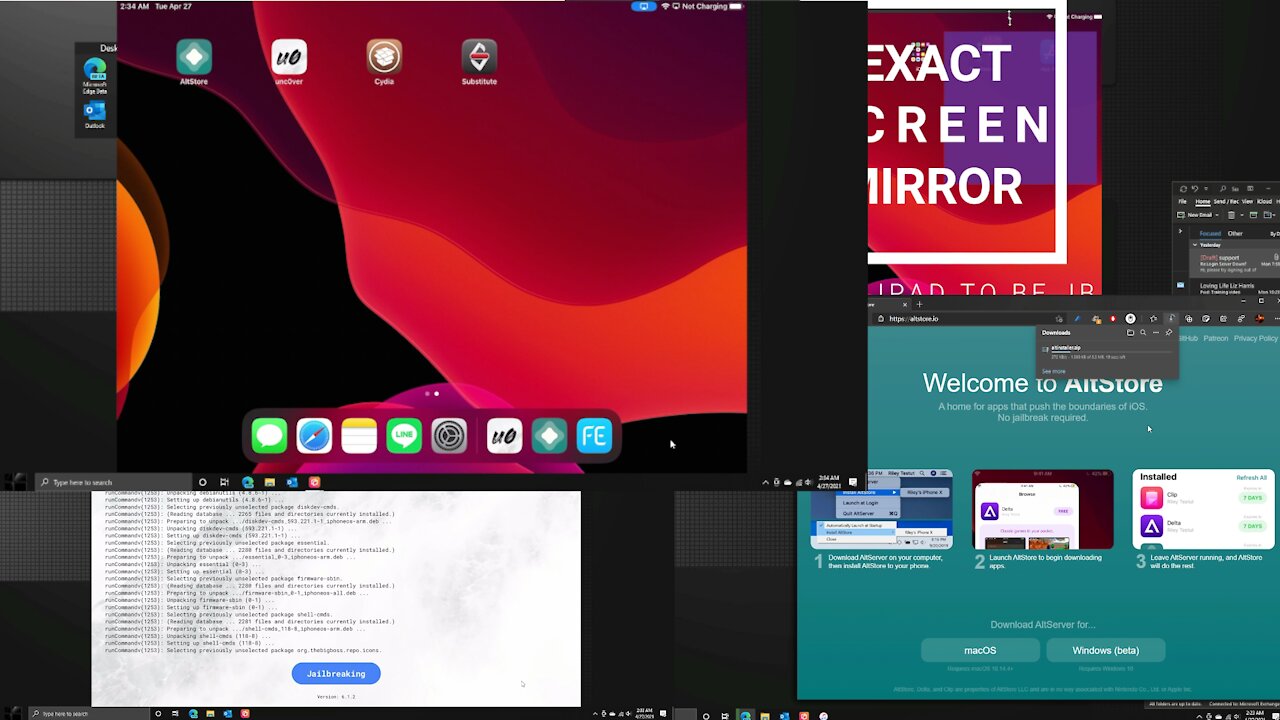The image size is (1280, 720).
Task: Show hidden tray icons on upper taskbar
Action: [766, 482]
